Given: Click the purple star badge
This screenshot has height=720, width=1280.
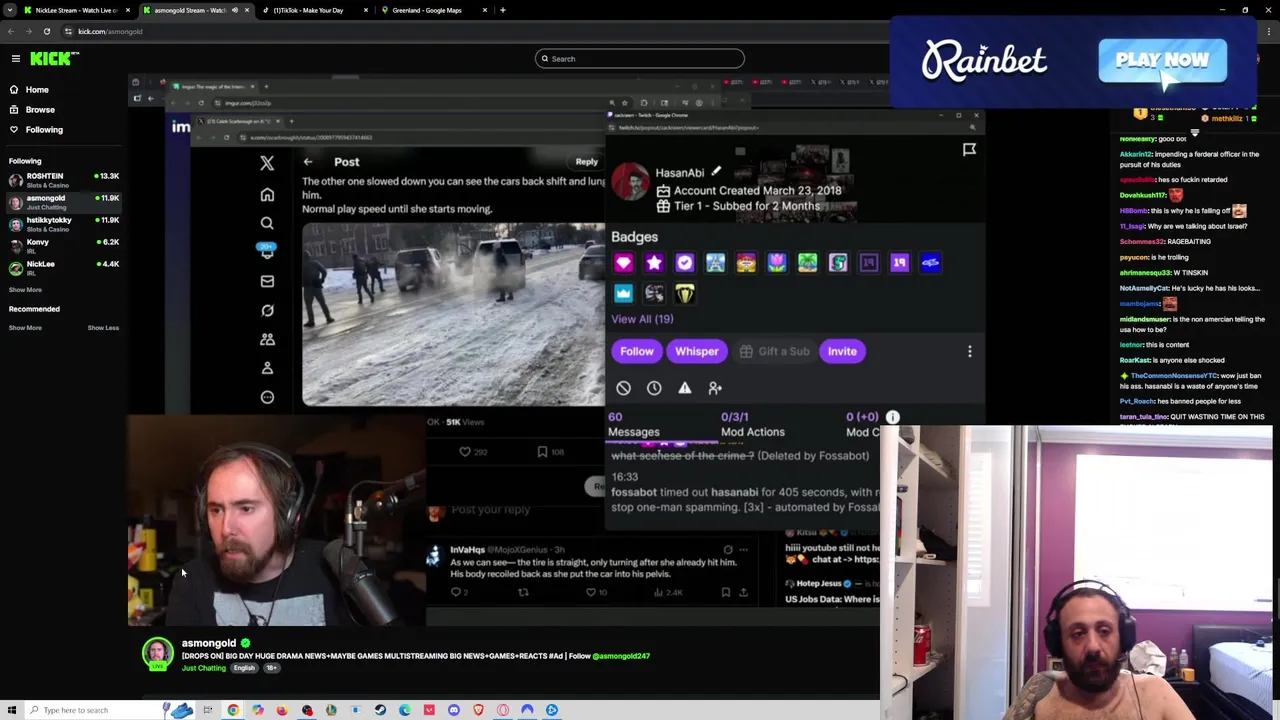Looking at the screenshot, I should point(654,263).
